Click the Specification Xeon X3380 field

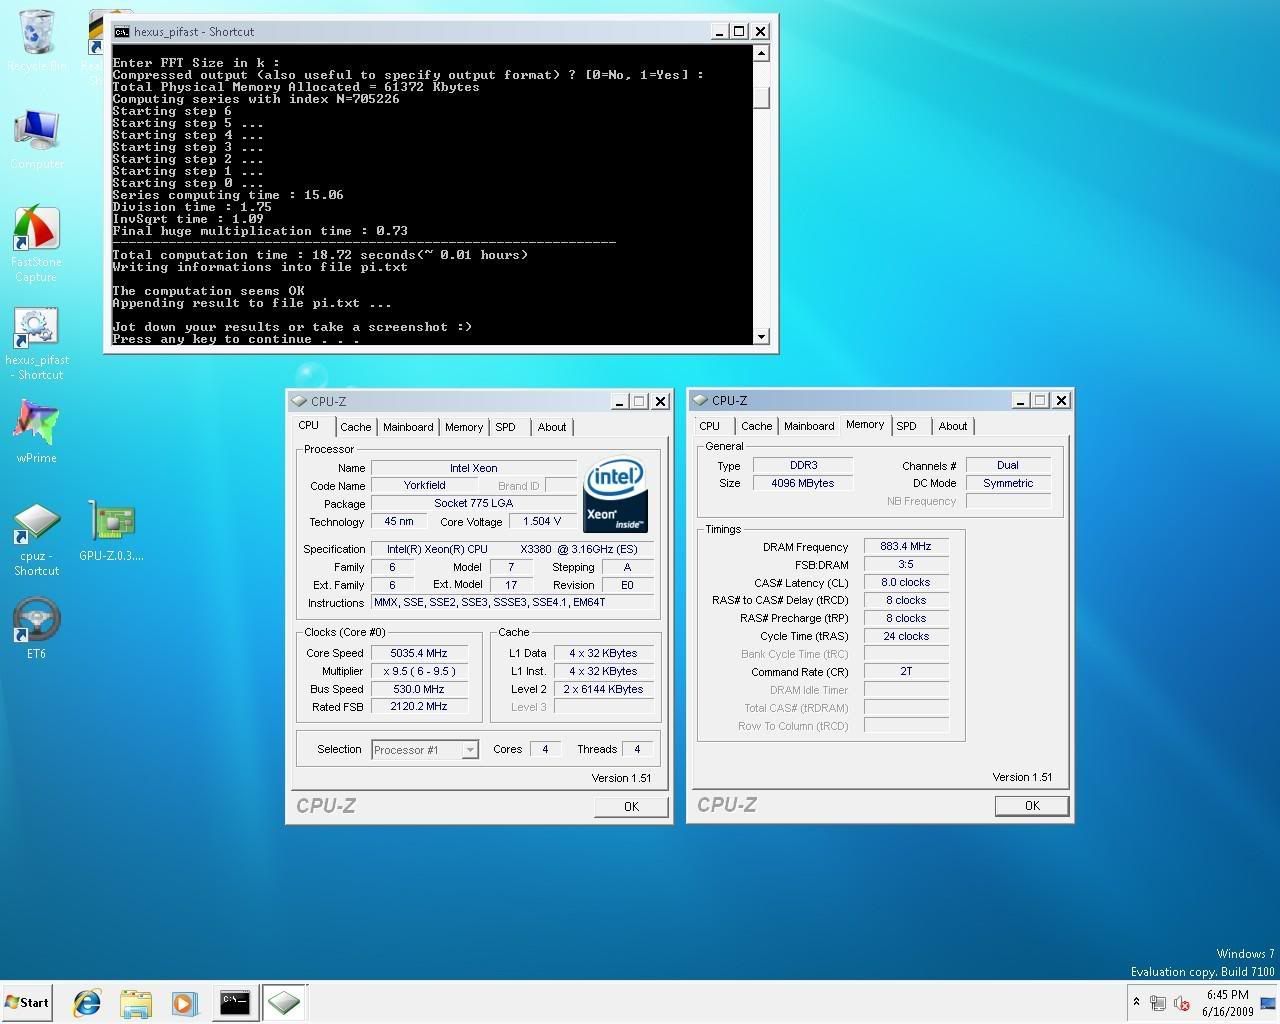click(x=513, y=549)
